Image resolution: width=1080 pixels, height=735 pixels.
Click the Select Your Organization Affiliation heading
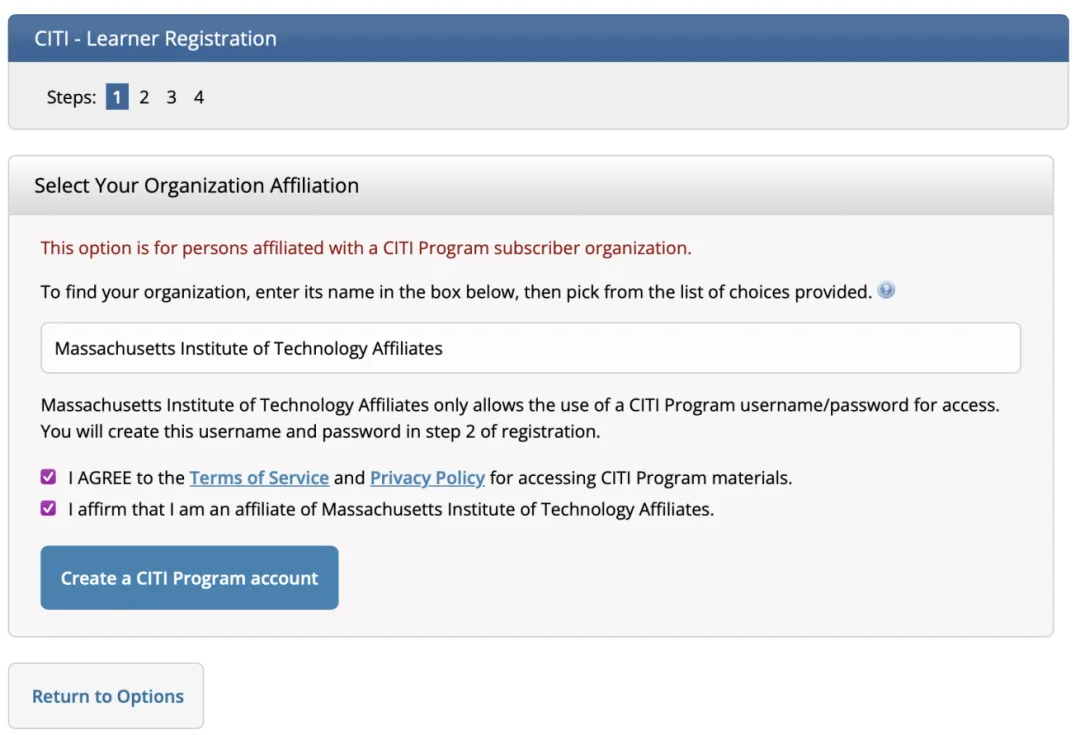196,185
